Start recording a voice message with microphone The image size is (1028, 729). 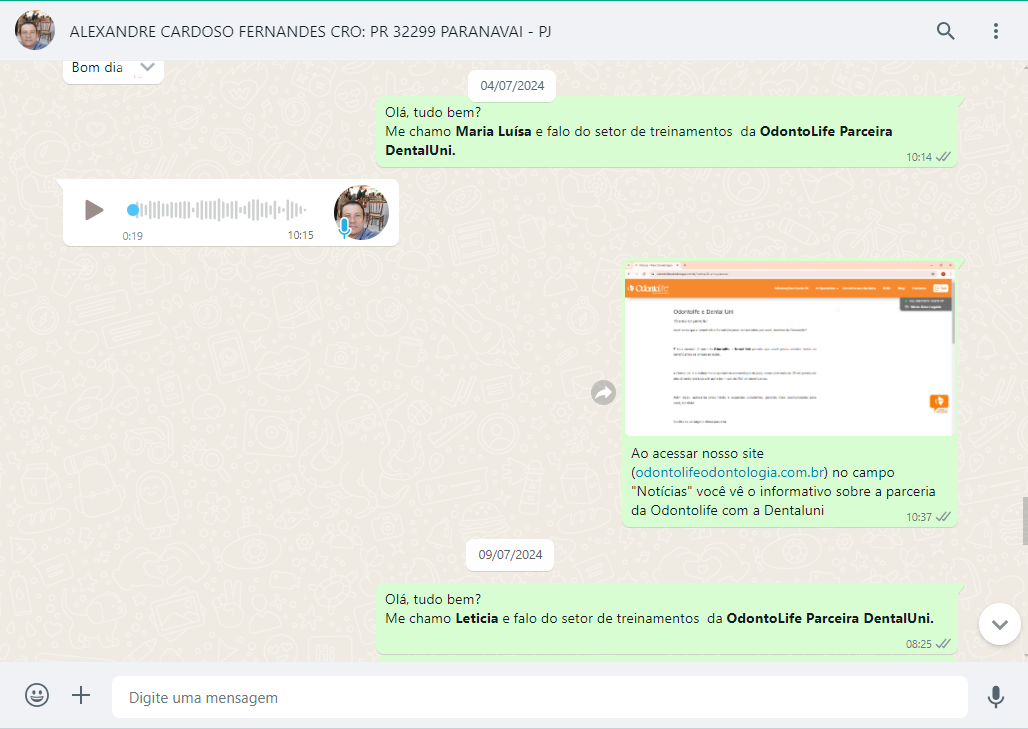pos(995,697)
